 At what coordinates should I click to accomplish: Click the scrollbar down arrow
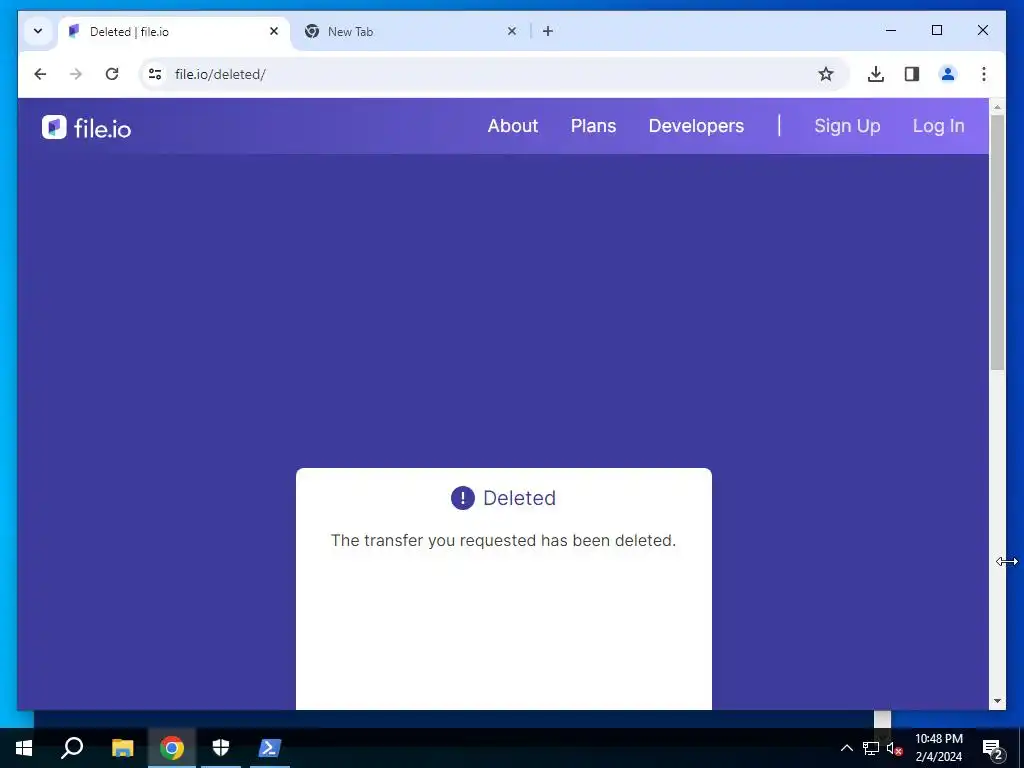pyautogui.click(x=997, y=701)
